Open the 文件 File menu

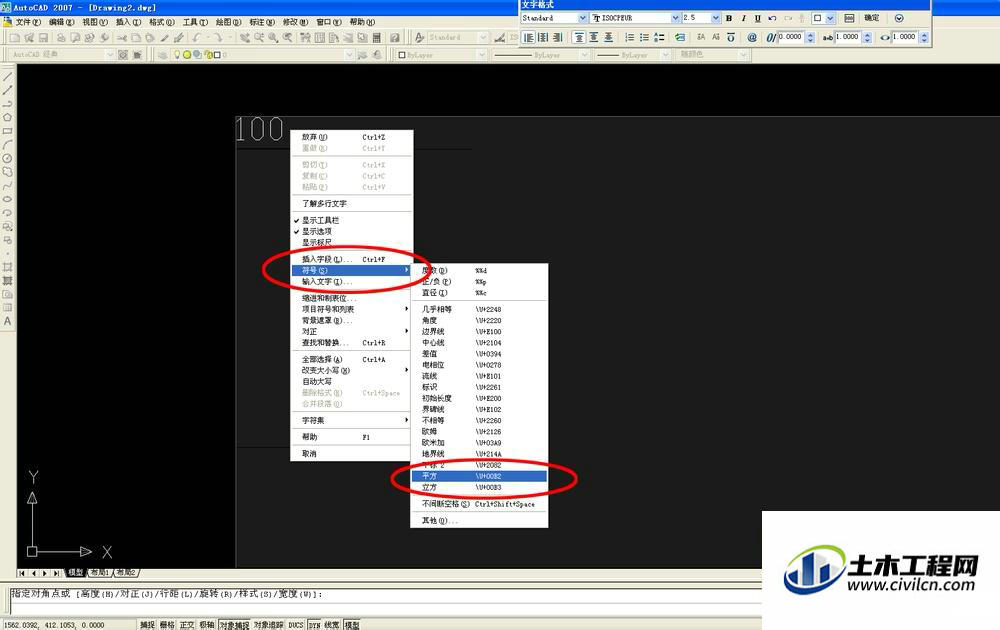(x=27, y=22)
